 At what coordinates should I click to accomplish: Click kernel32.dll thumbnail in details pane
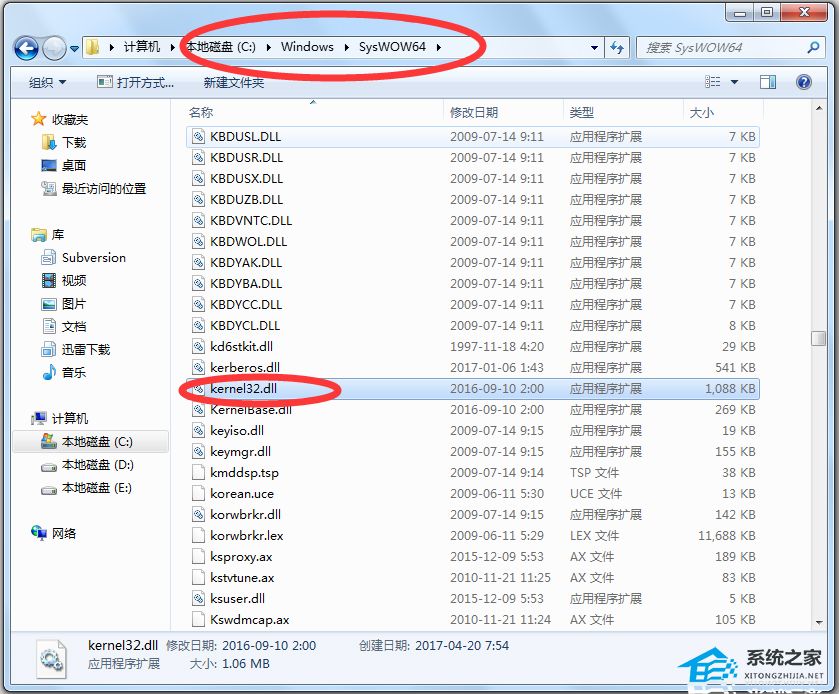[52, 658]
